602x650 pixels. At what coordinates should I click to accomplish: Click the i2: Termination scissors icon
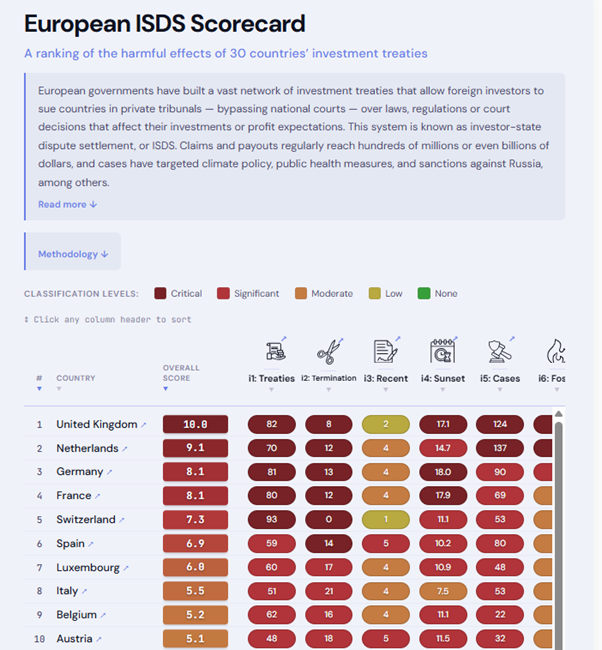328,351
